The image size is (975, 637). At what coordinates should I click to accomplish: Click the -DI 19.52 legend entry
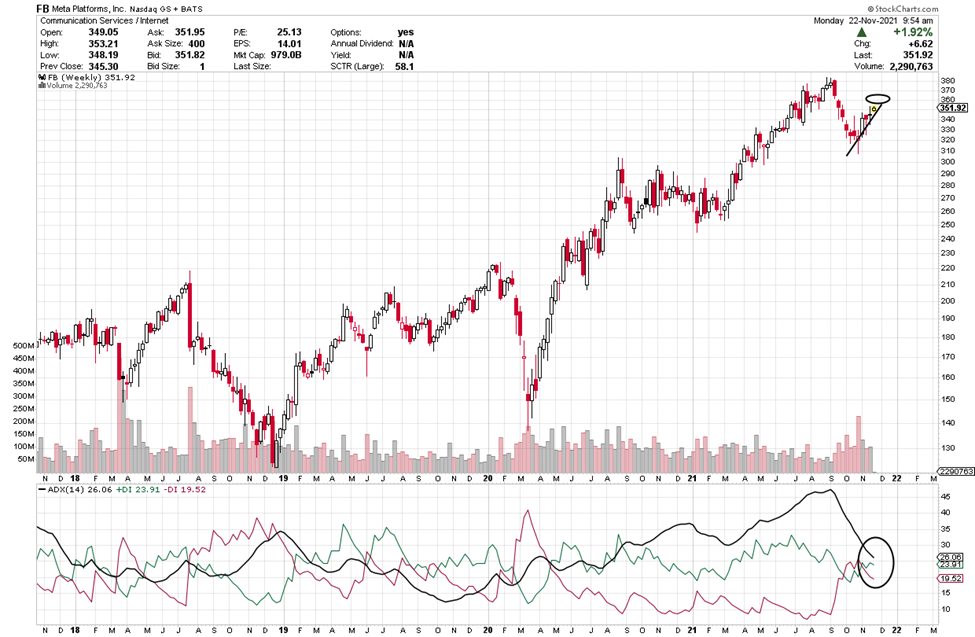(x=185, y=490)
